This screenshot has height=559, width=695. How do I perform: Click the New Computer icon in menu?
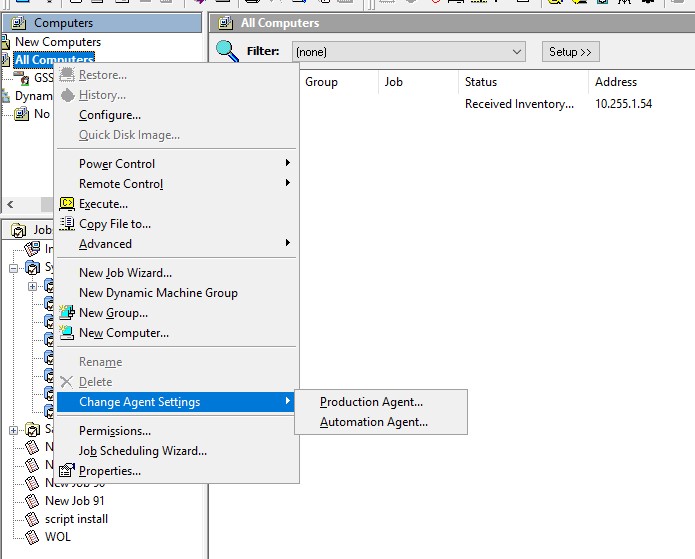[x=67, y=333]
